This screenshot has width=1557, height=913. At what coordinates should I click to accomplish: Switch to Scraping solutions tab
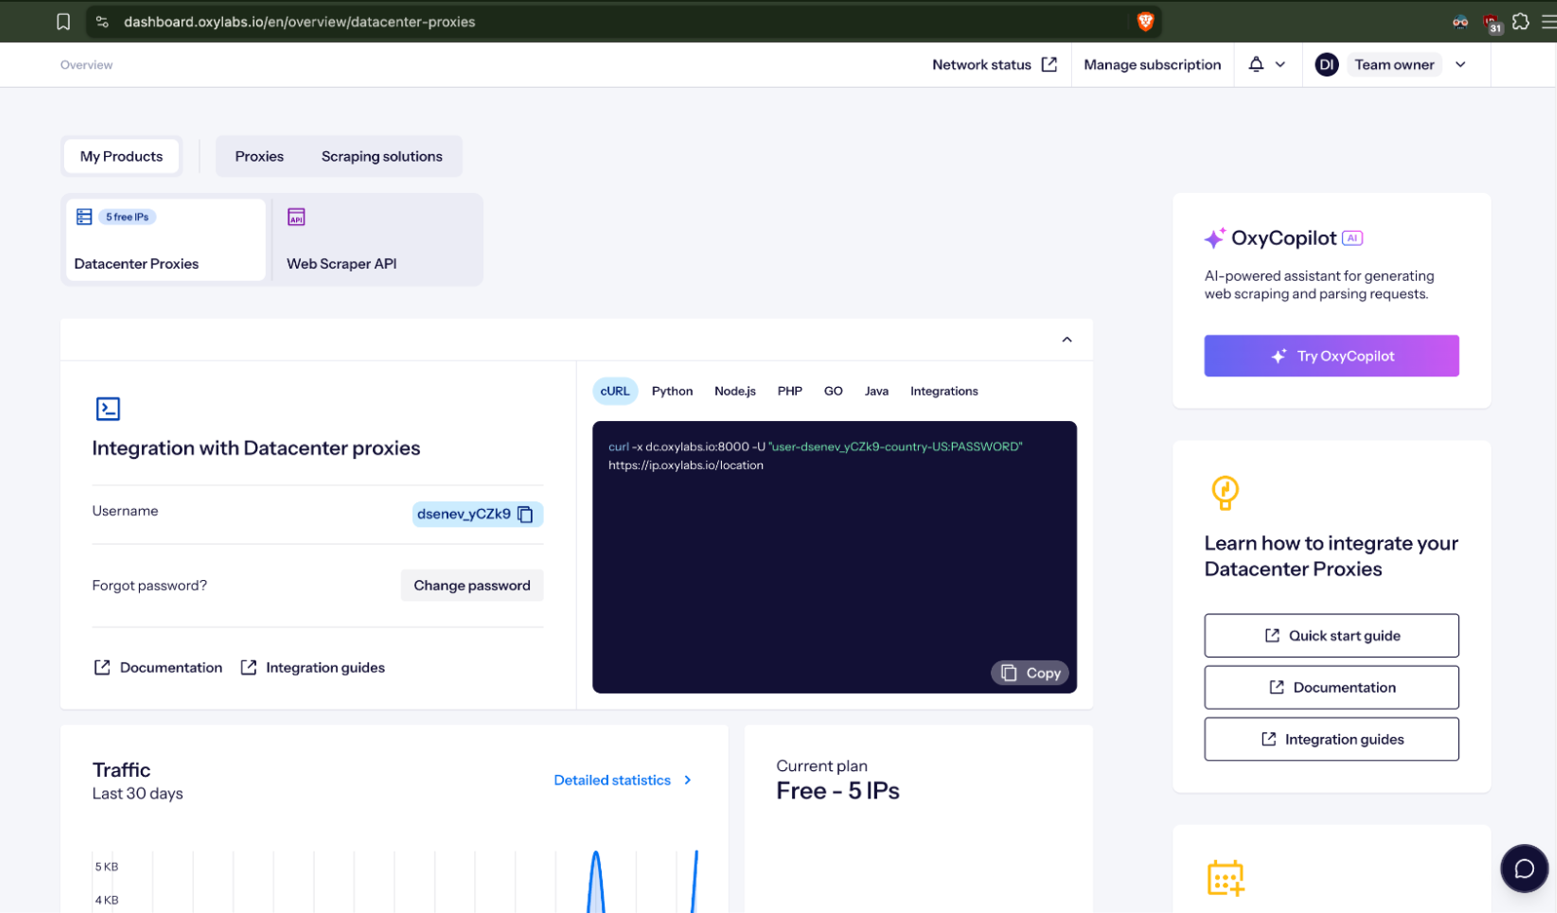pos(382,156)
